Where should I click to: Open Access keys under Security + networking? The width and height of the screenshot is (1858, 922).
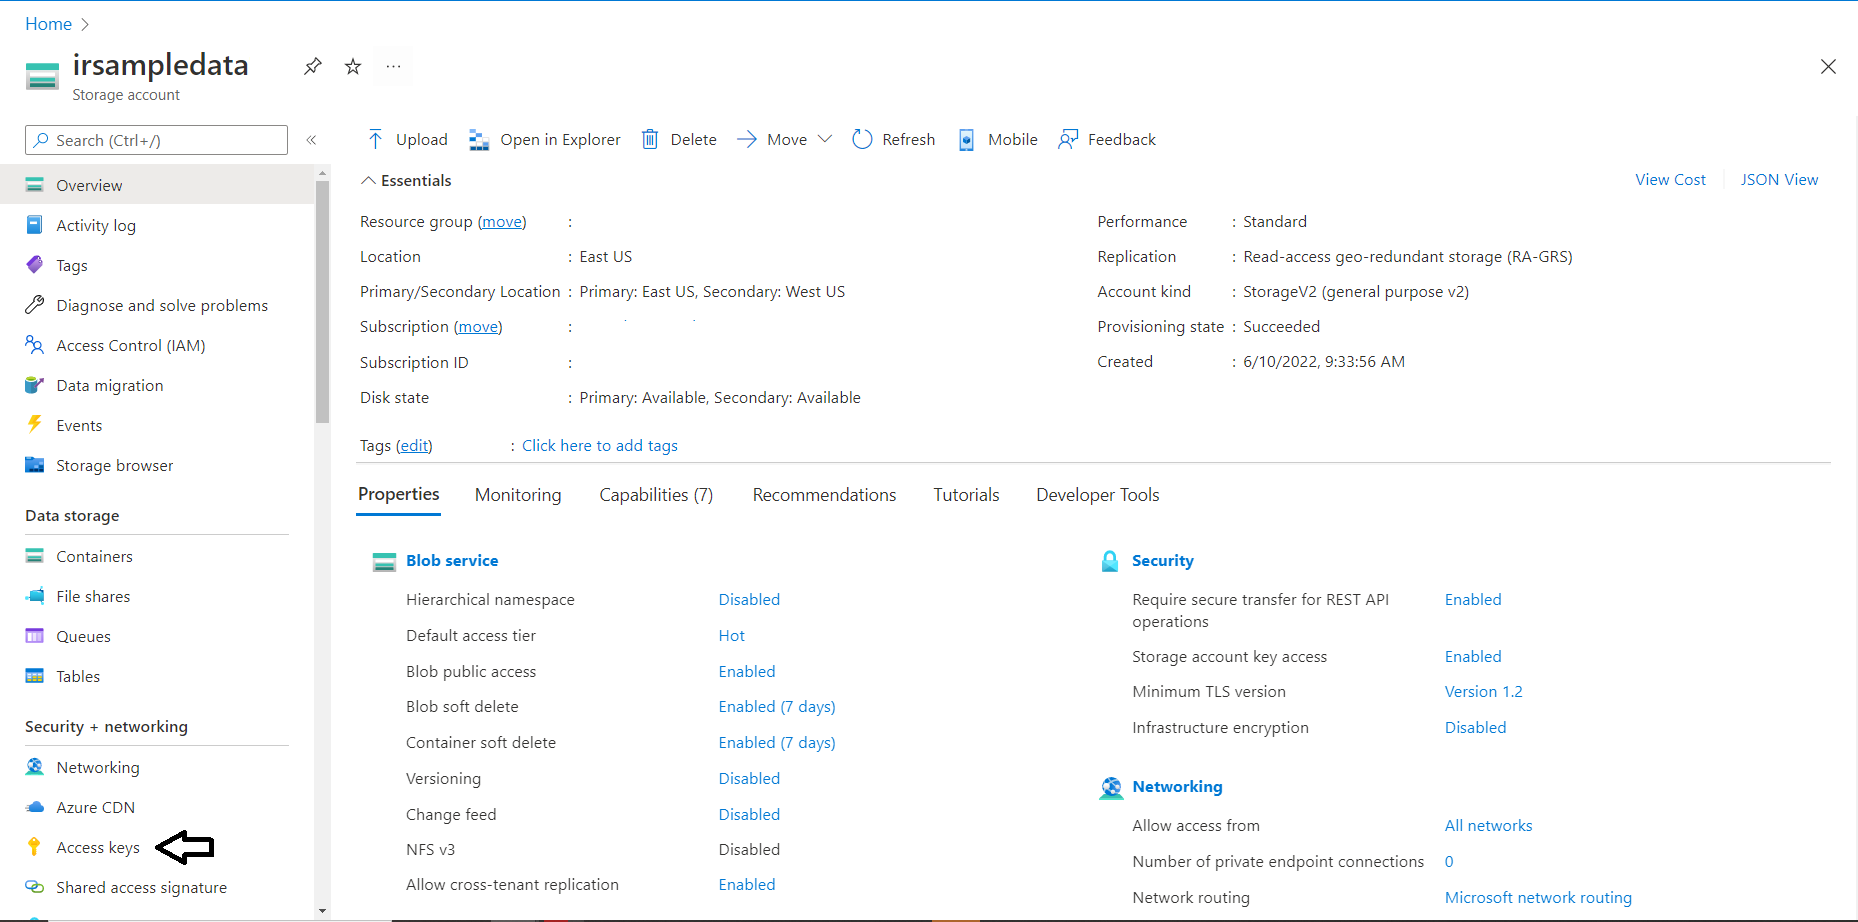[96, 847]
